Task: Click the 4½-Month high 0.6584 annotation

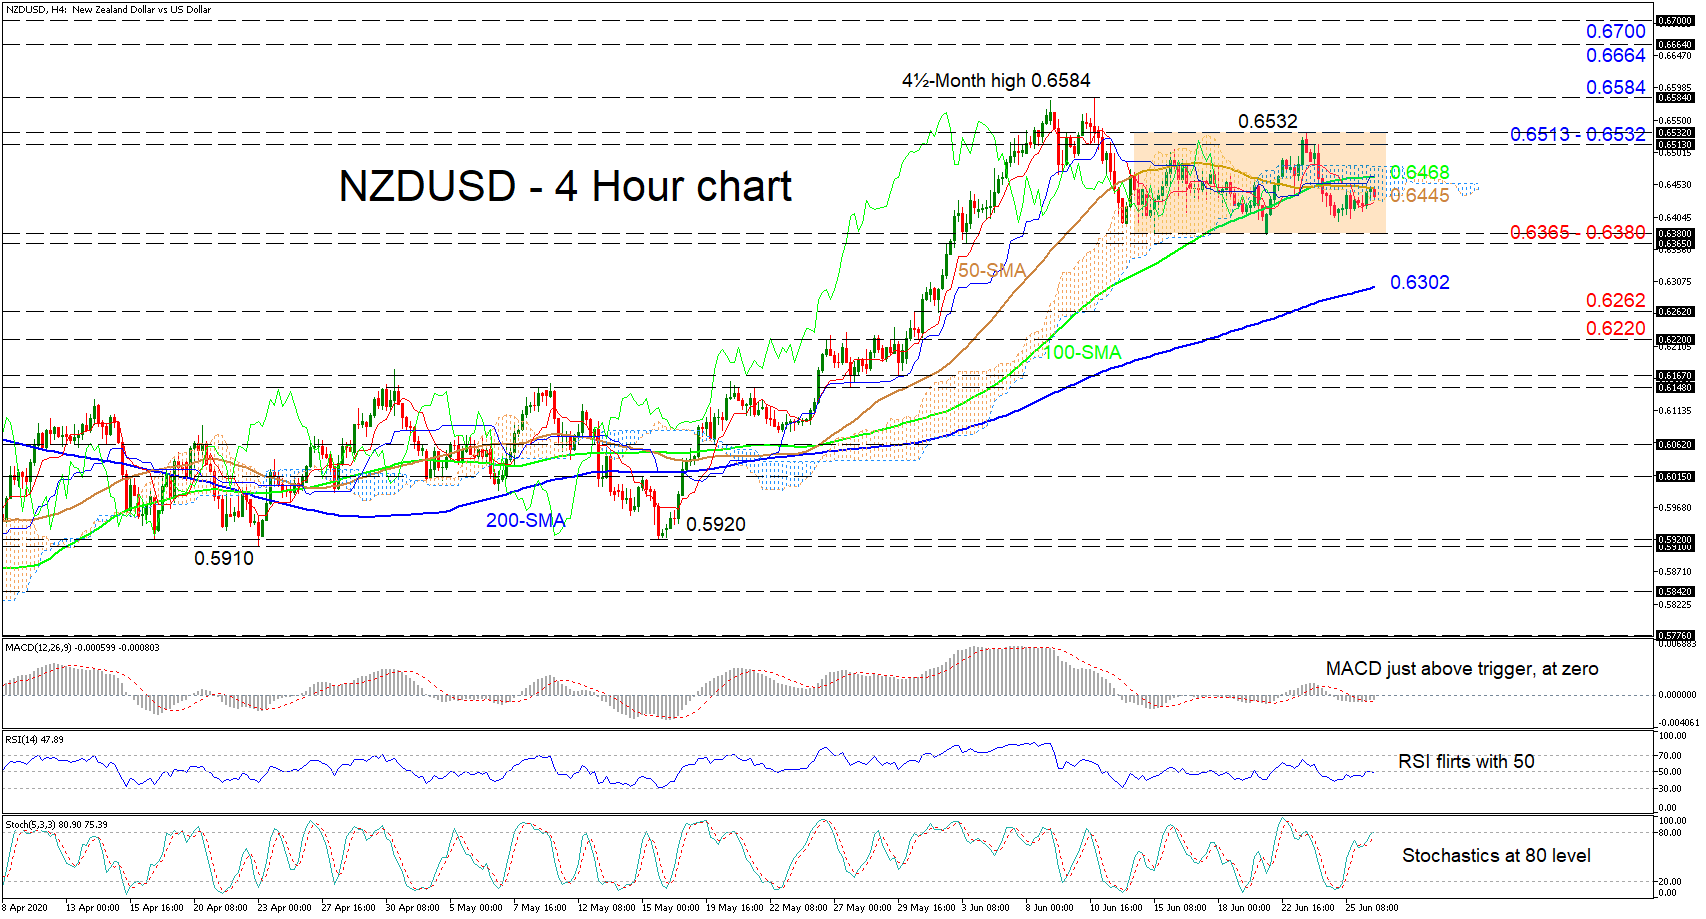Action: (996, 81)
